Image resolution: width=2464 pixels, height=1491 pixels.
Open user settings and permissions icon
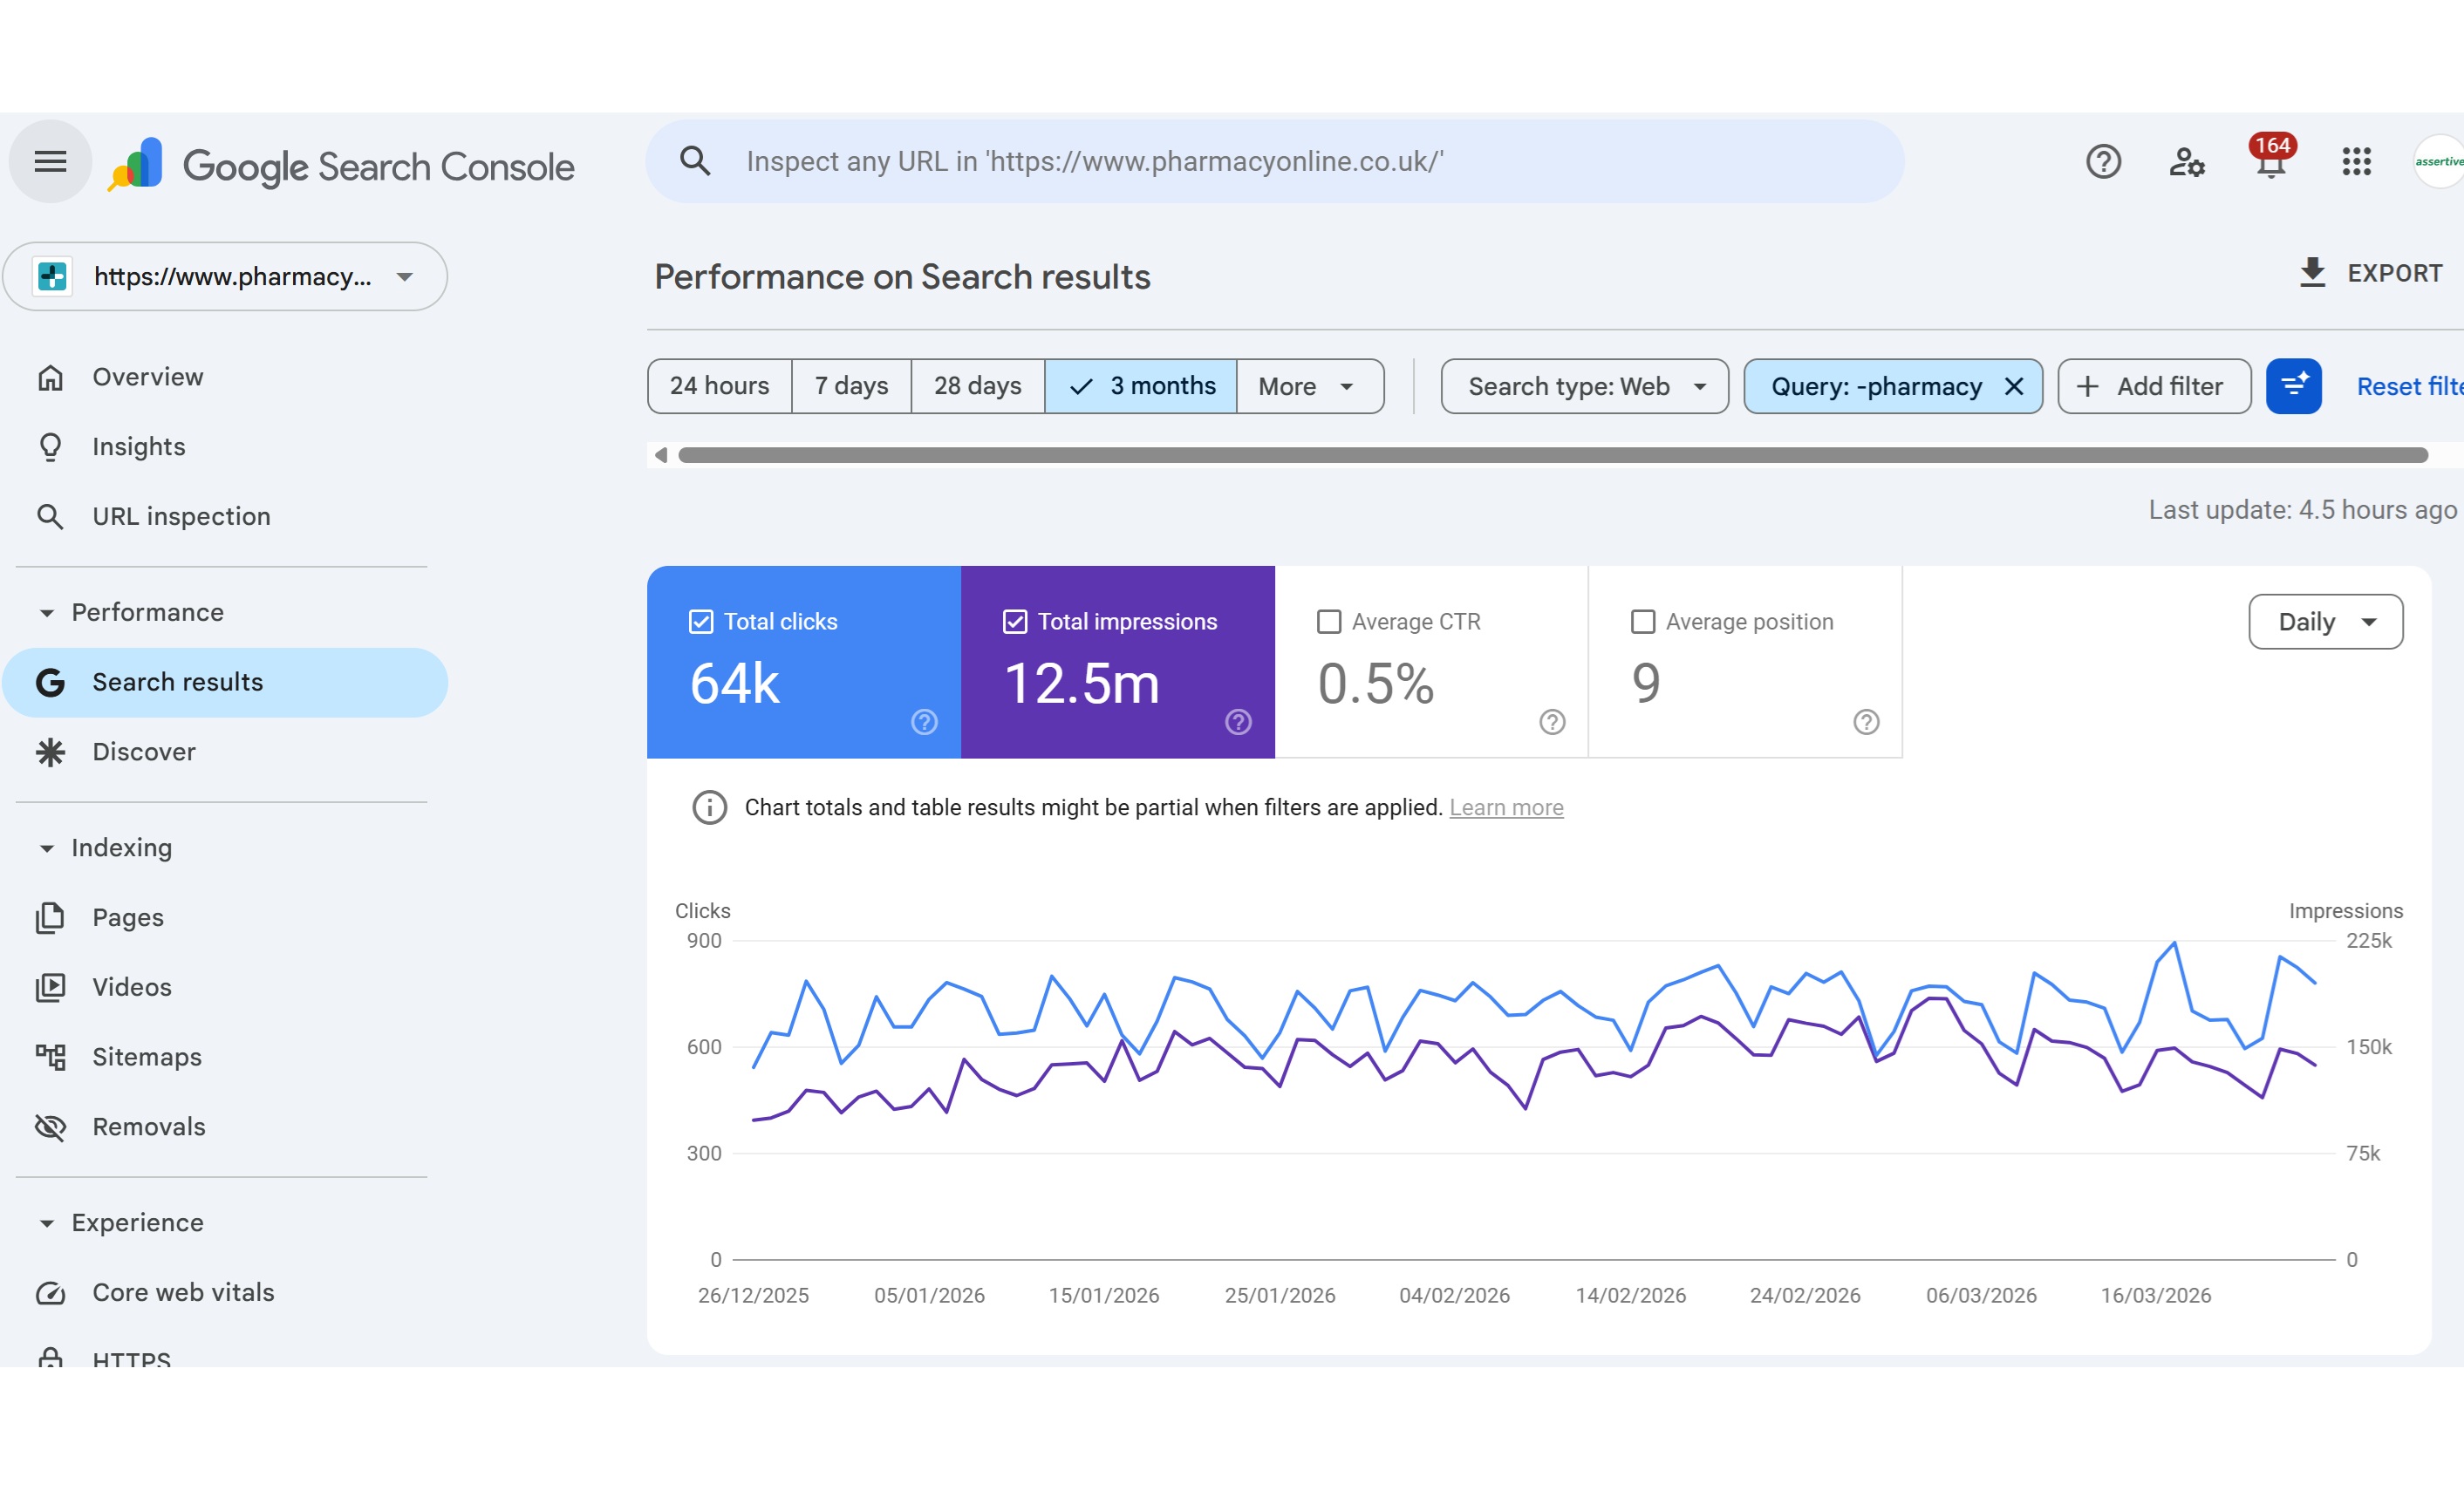click(x=2187, y=163)
